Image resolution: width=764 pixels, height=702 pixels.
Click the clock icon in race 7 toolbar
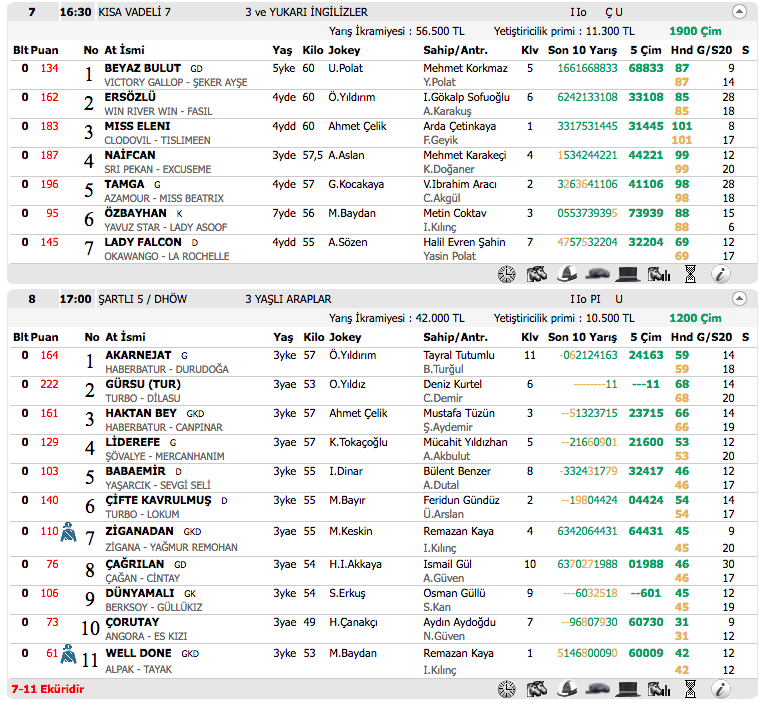(x=507, y=273)
